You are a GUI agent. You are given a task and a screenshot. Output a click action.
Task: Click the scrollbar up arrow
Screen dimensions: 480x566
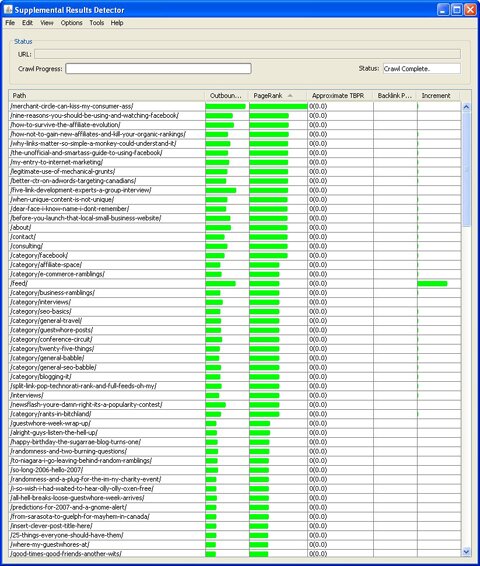click(466, 106)
